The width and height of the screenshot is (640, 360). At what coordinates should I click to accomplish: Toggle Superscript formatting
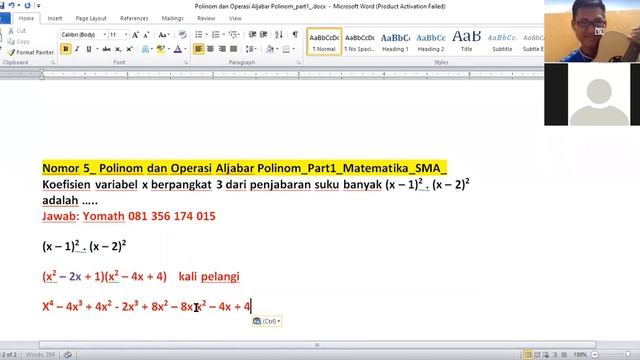tap(129, 49)
